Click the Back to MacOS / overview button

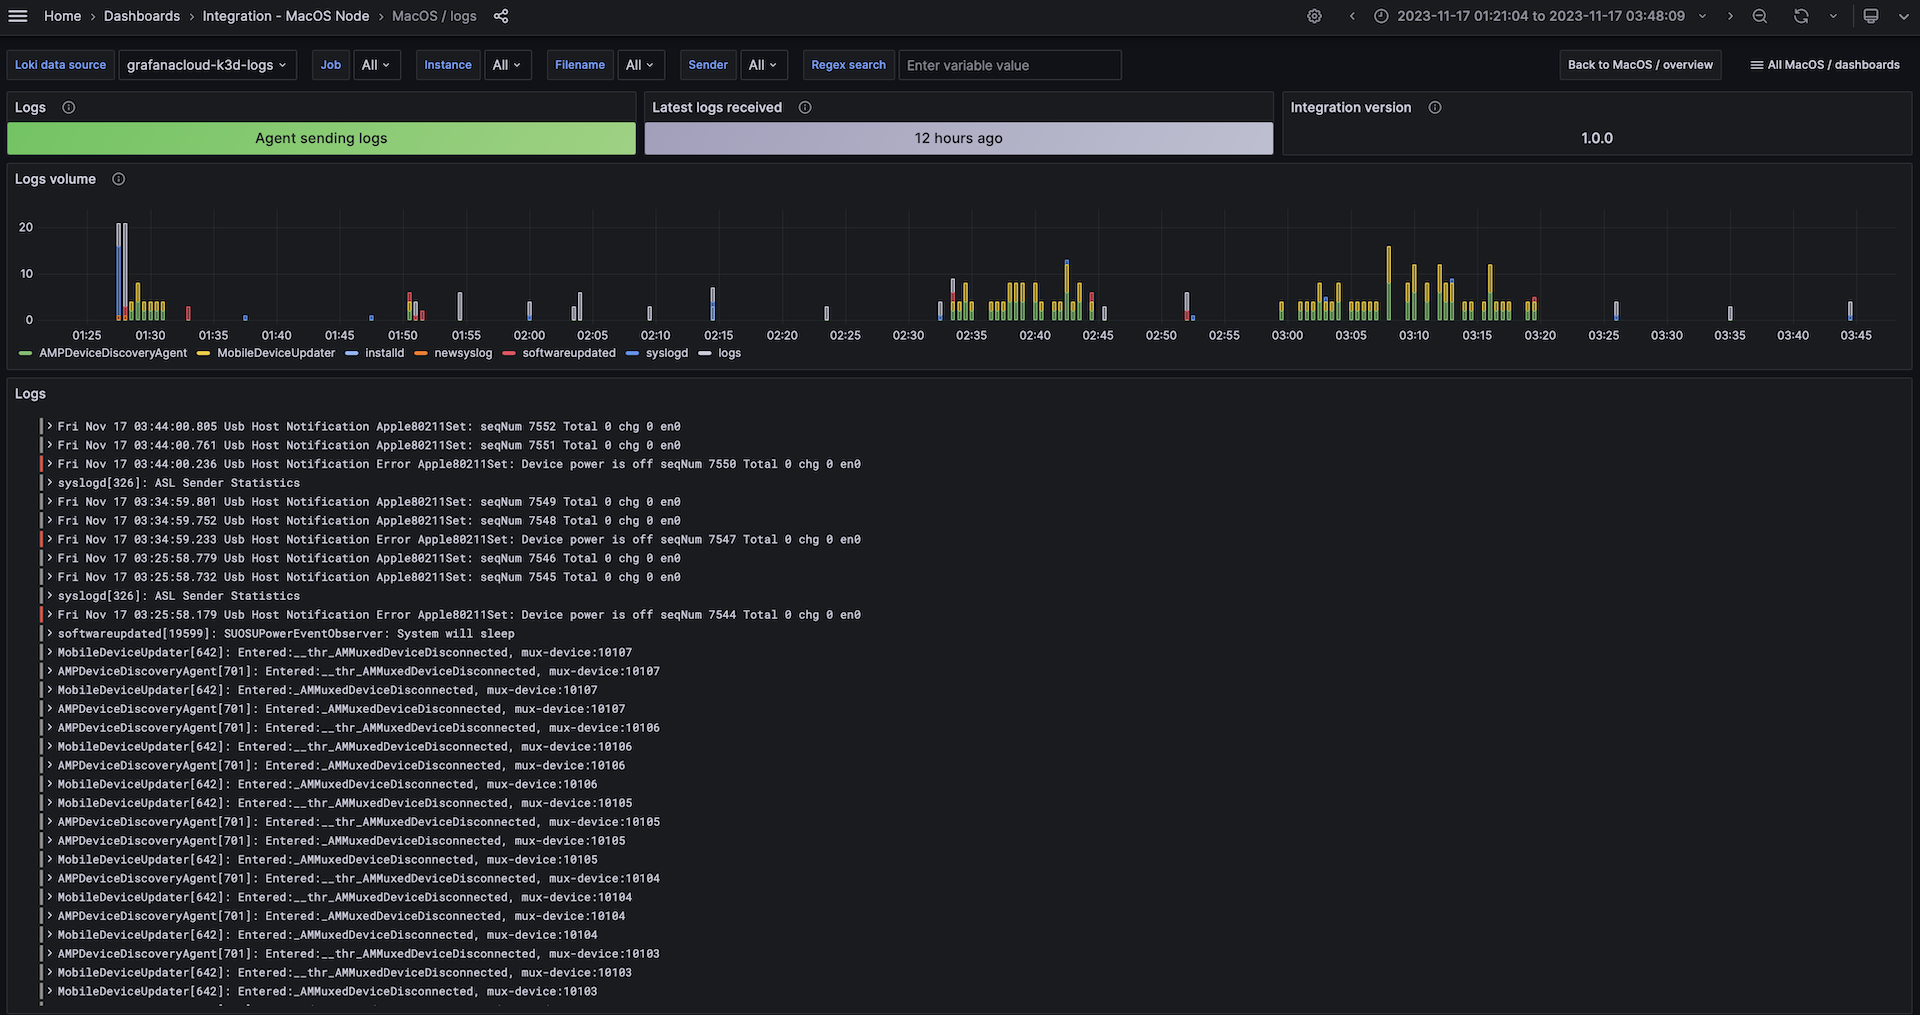(x=1639, y=64)
